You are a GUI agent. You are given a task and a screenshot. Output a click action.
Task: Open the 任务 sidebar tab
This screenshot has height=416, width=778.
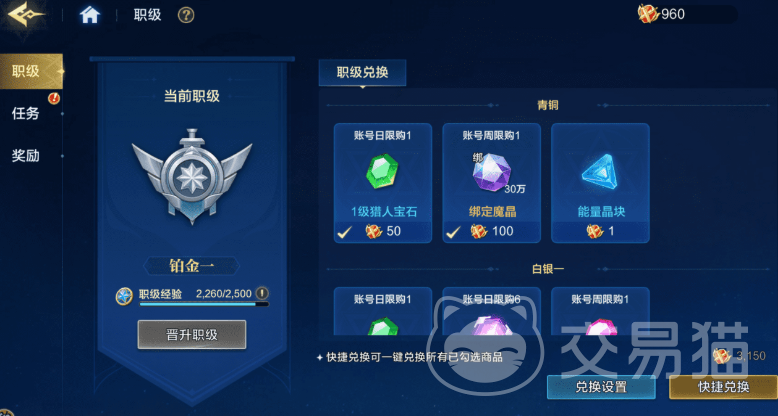tap(26, 114)
